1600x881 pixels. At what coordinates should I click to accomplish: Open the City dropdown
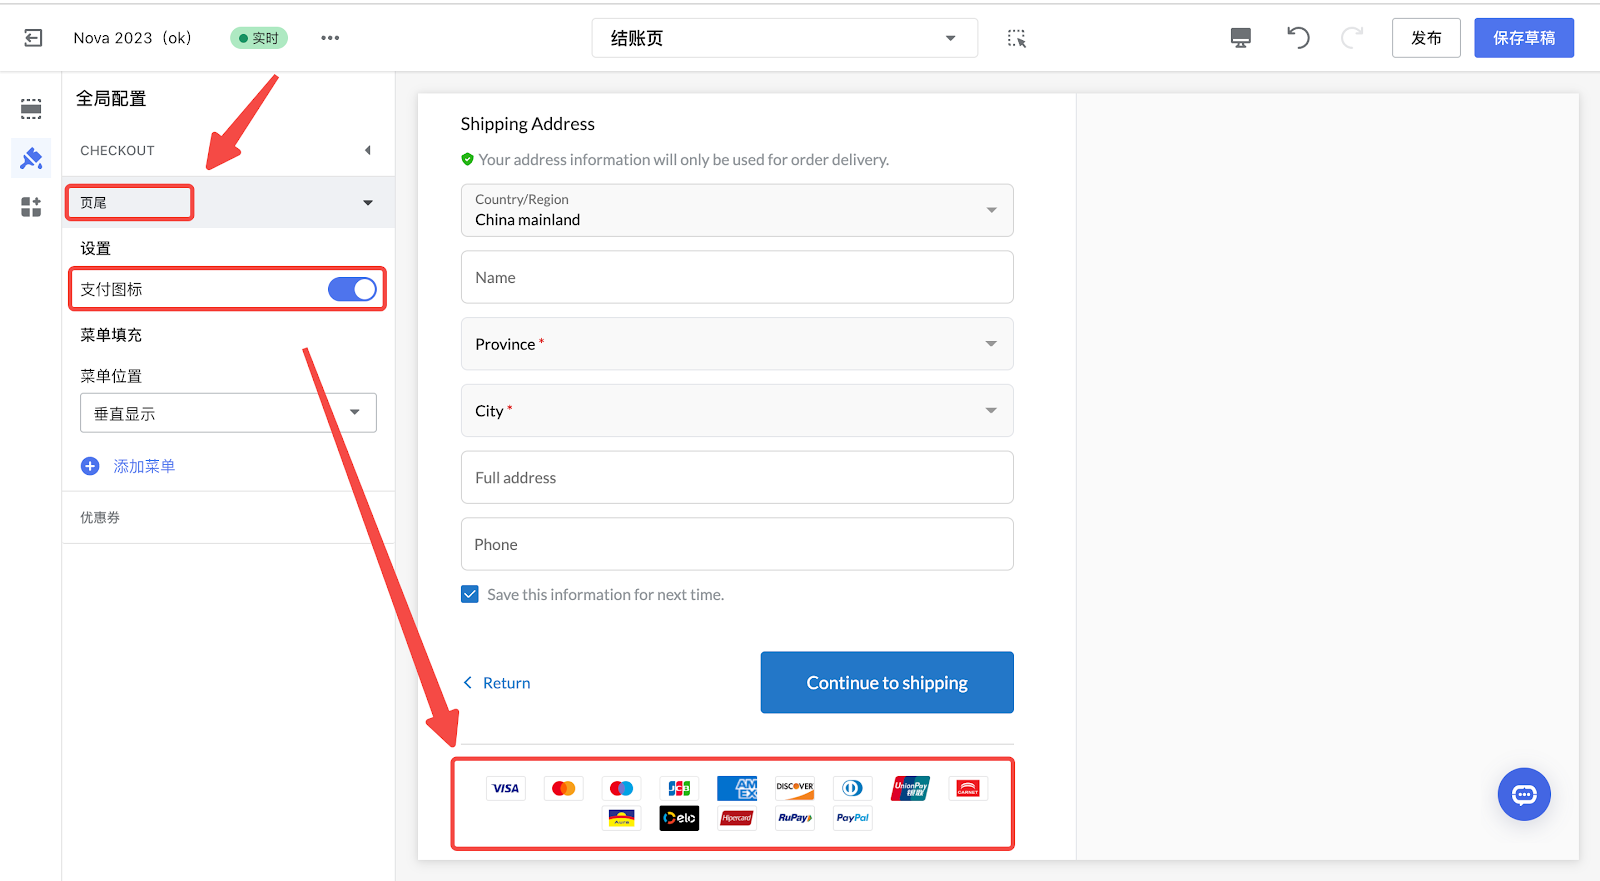737,411
